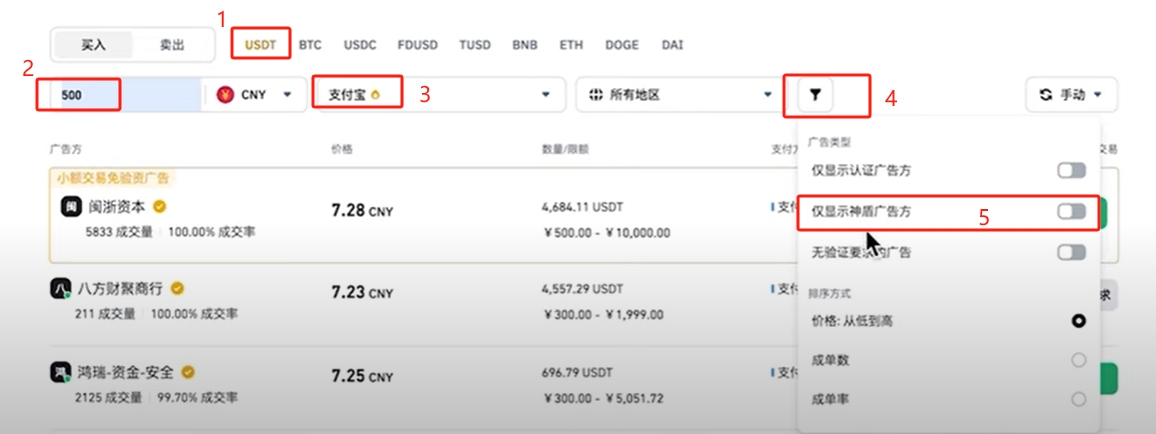This screenshot has width=1156, height=434.
Task: Expand the 支付宝 payment method dropdown
Action: click(439, 94)
